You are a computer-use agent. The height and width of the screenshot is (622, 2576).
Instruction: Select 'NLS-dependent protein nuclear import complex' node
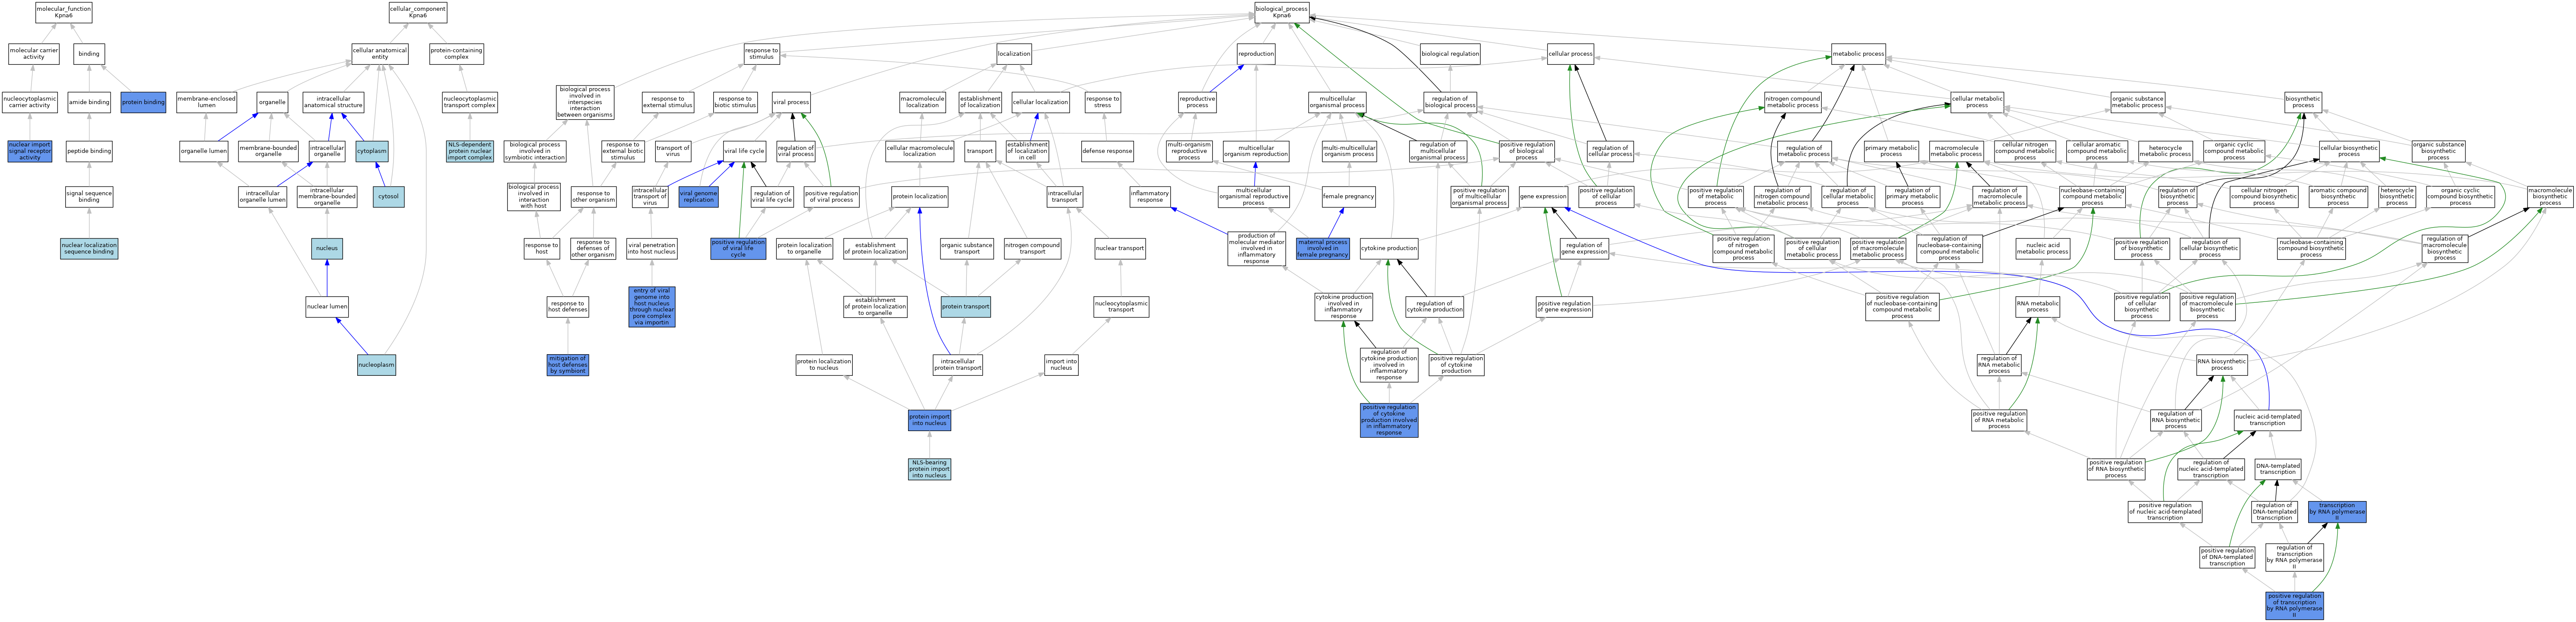470,151
